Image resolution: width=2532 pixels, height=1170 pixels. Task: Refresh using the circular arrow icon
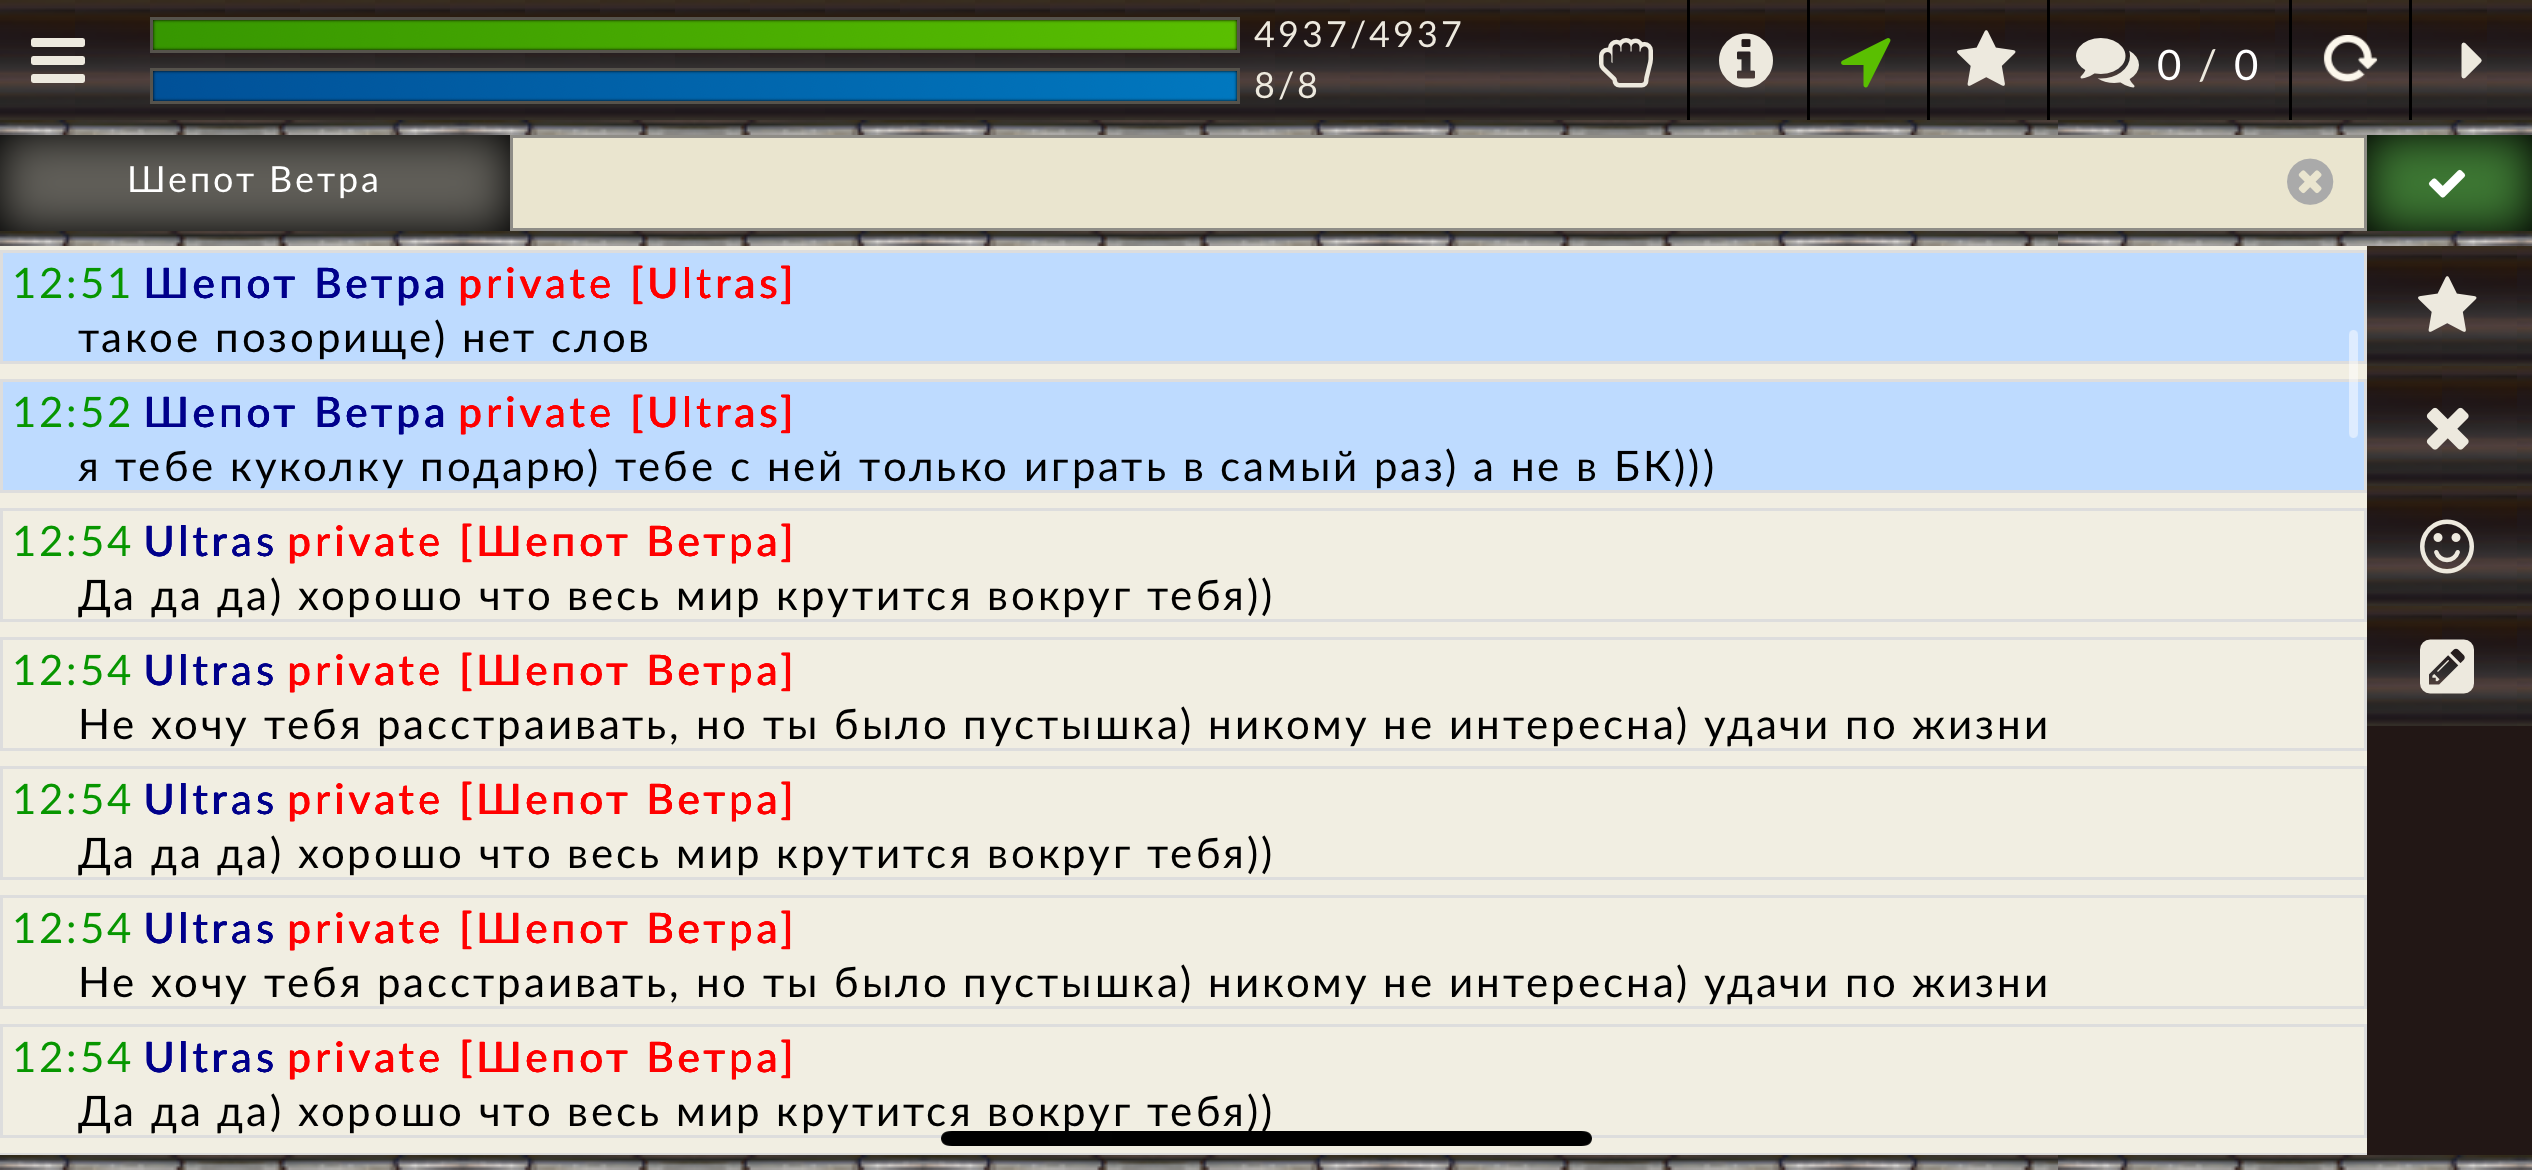(2350, 60)
